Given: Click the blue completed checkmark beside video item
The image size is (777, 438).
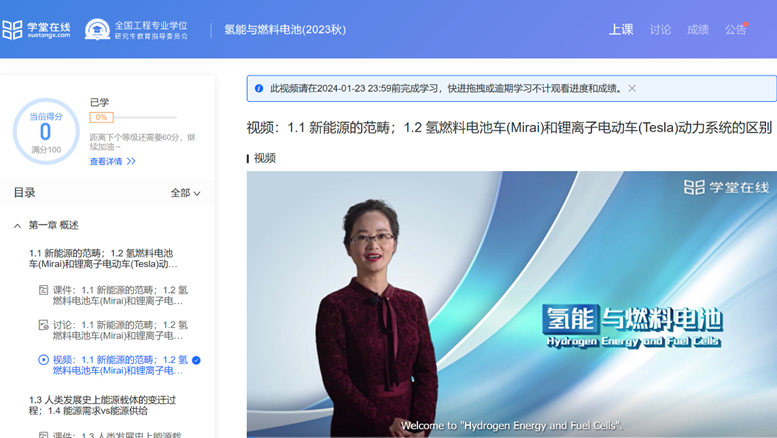Looking at the screenshot, I should [x=196, y=360].
